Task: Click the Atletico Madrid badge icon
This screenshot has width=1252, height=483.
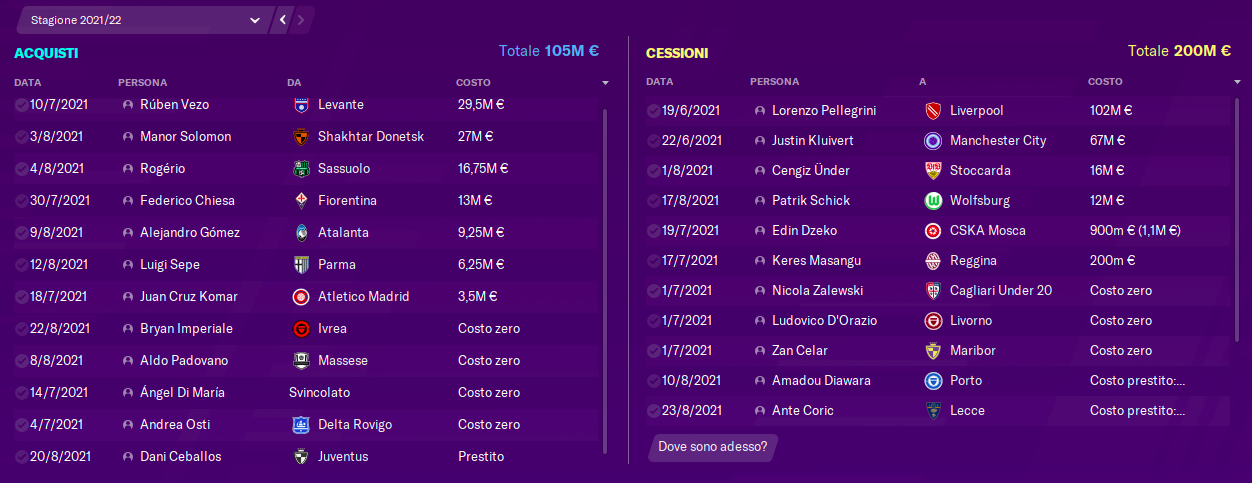Action: coord(301,297)
